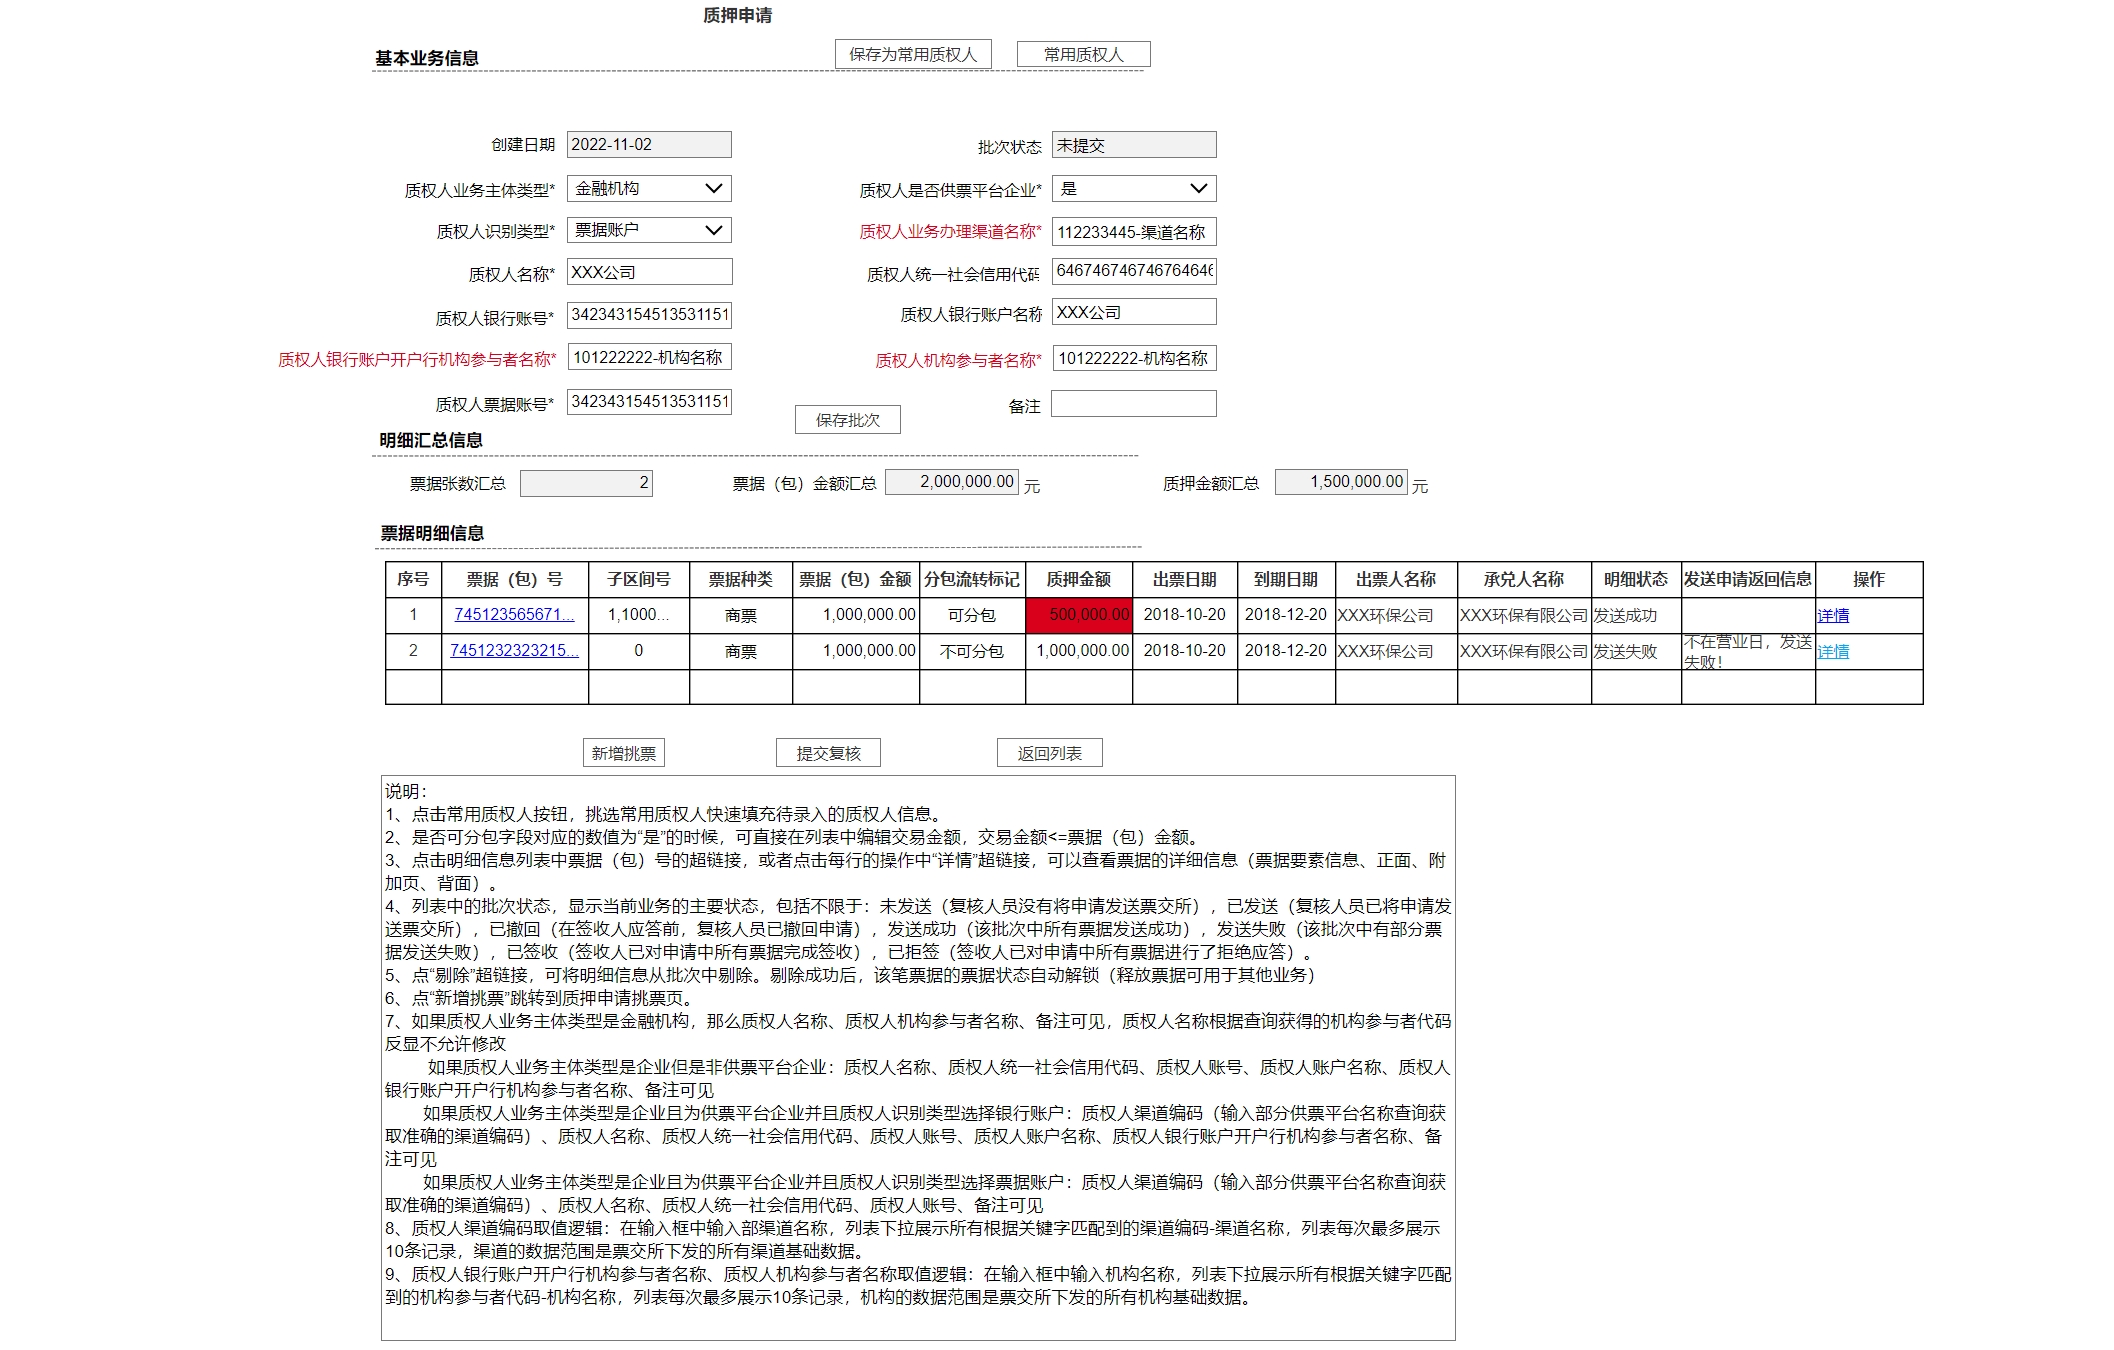
Task: Open the 质权人识别类型 dropdown
Action: click(649, 230)
